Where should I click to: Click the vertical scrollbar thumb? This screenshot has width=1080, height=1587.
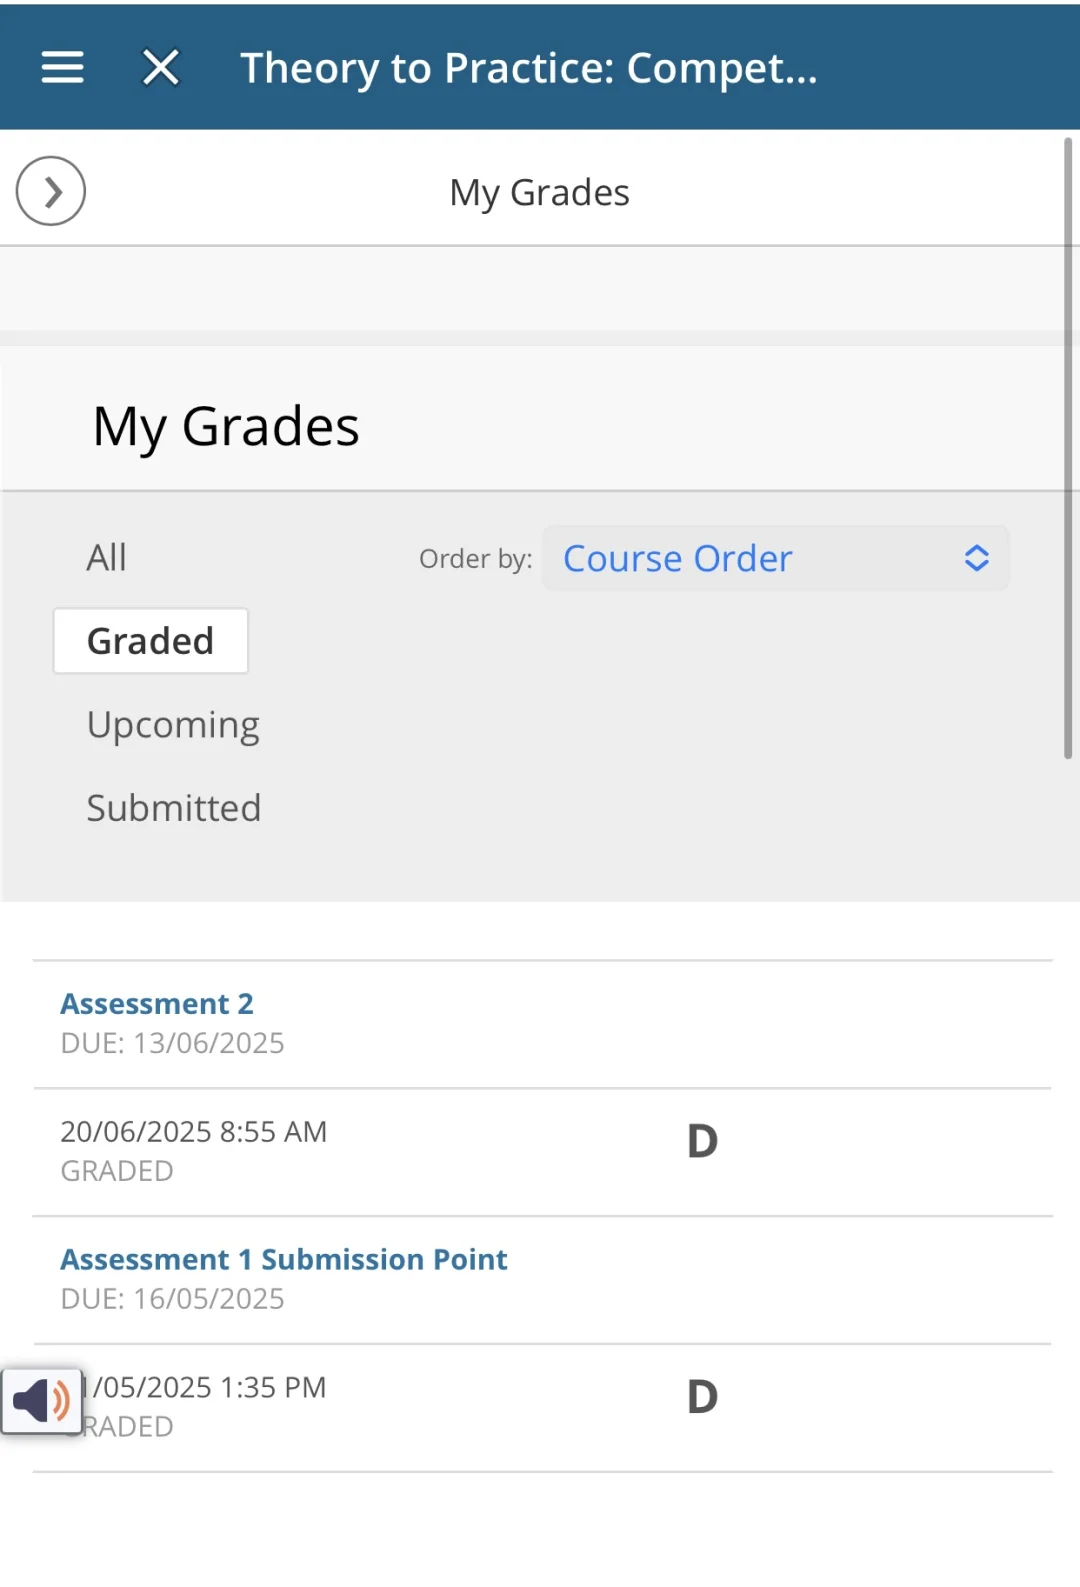(x=1068, y=448)
